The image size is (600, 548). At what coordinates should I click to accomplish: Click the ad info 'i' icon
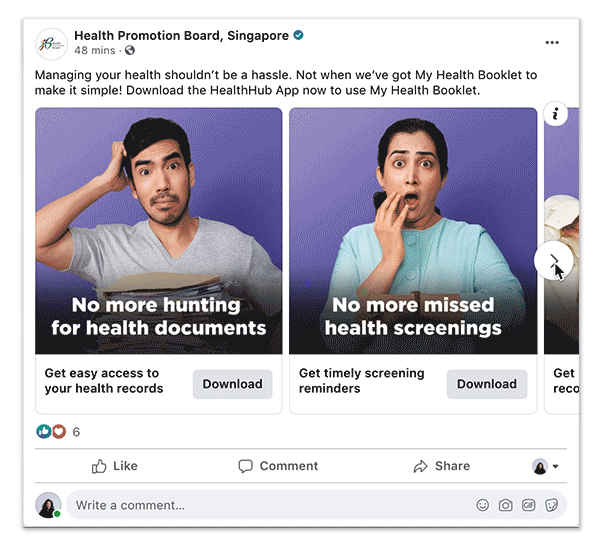(555, 113)
